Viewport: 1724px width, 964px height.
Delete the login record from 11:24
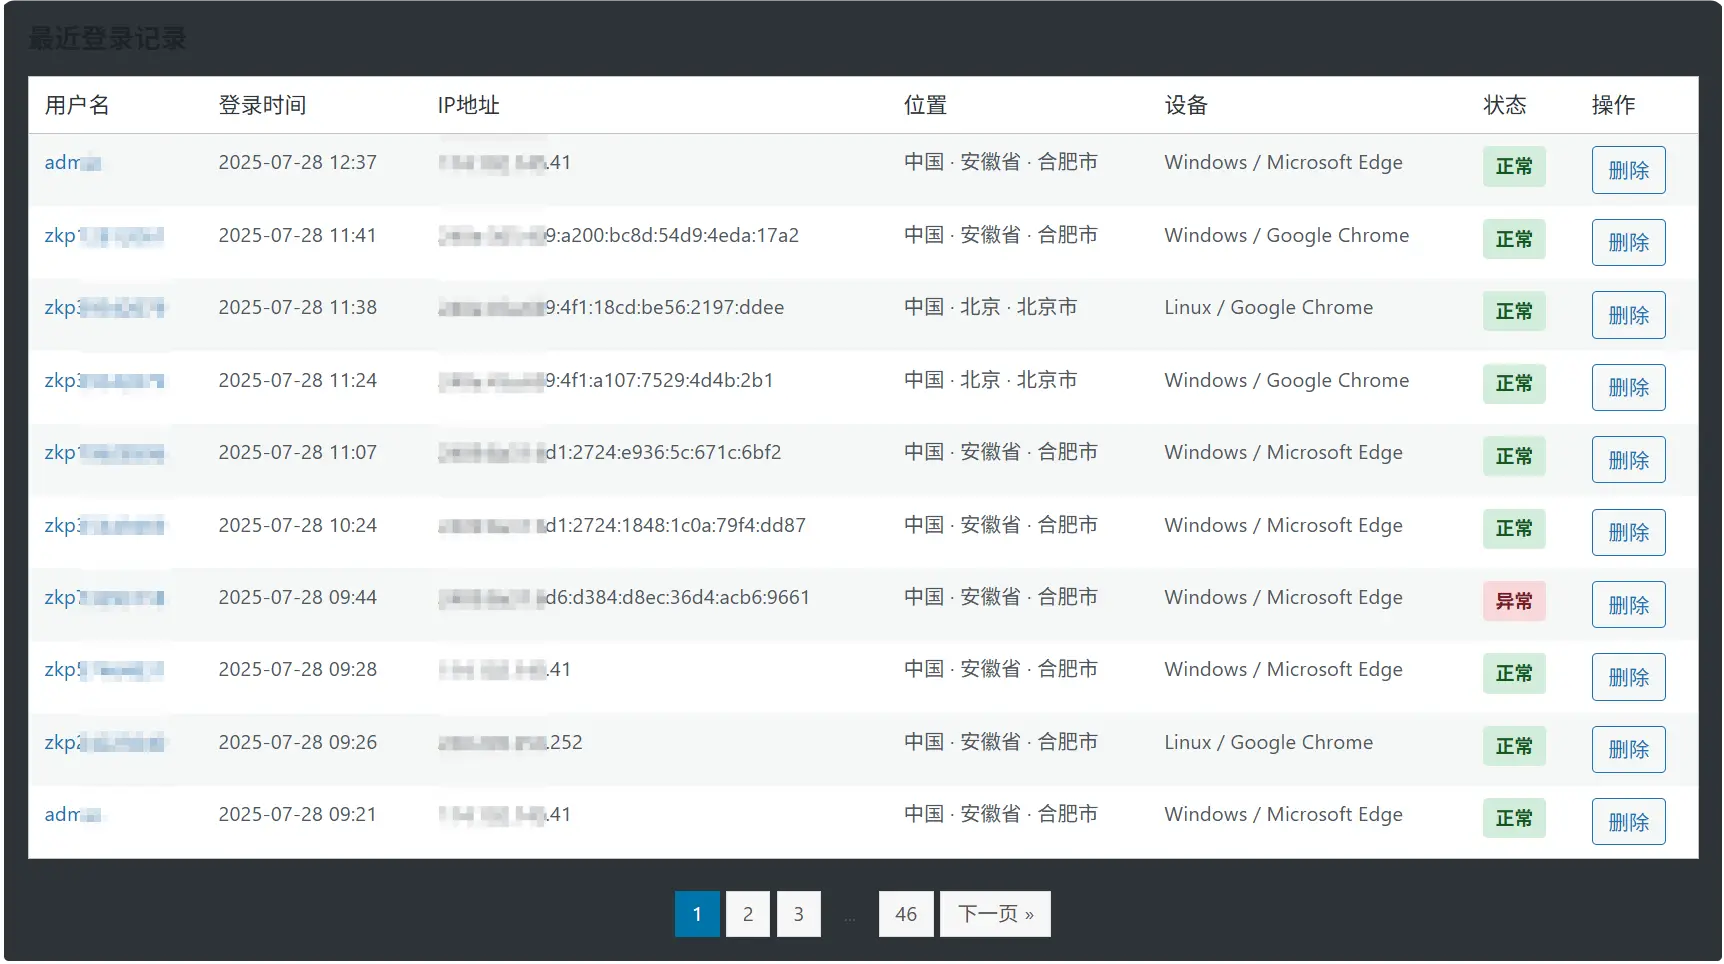click(x=1628, y=387)
